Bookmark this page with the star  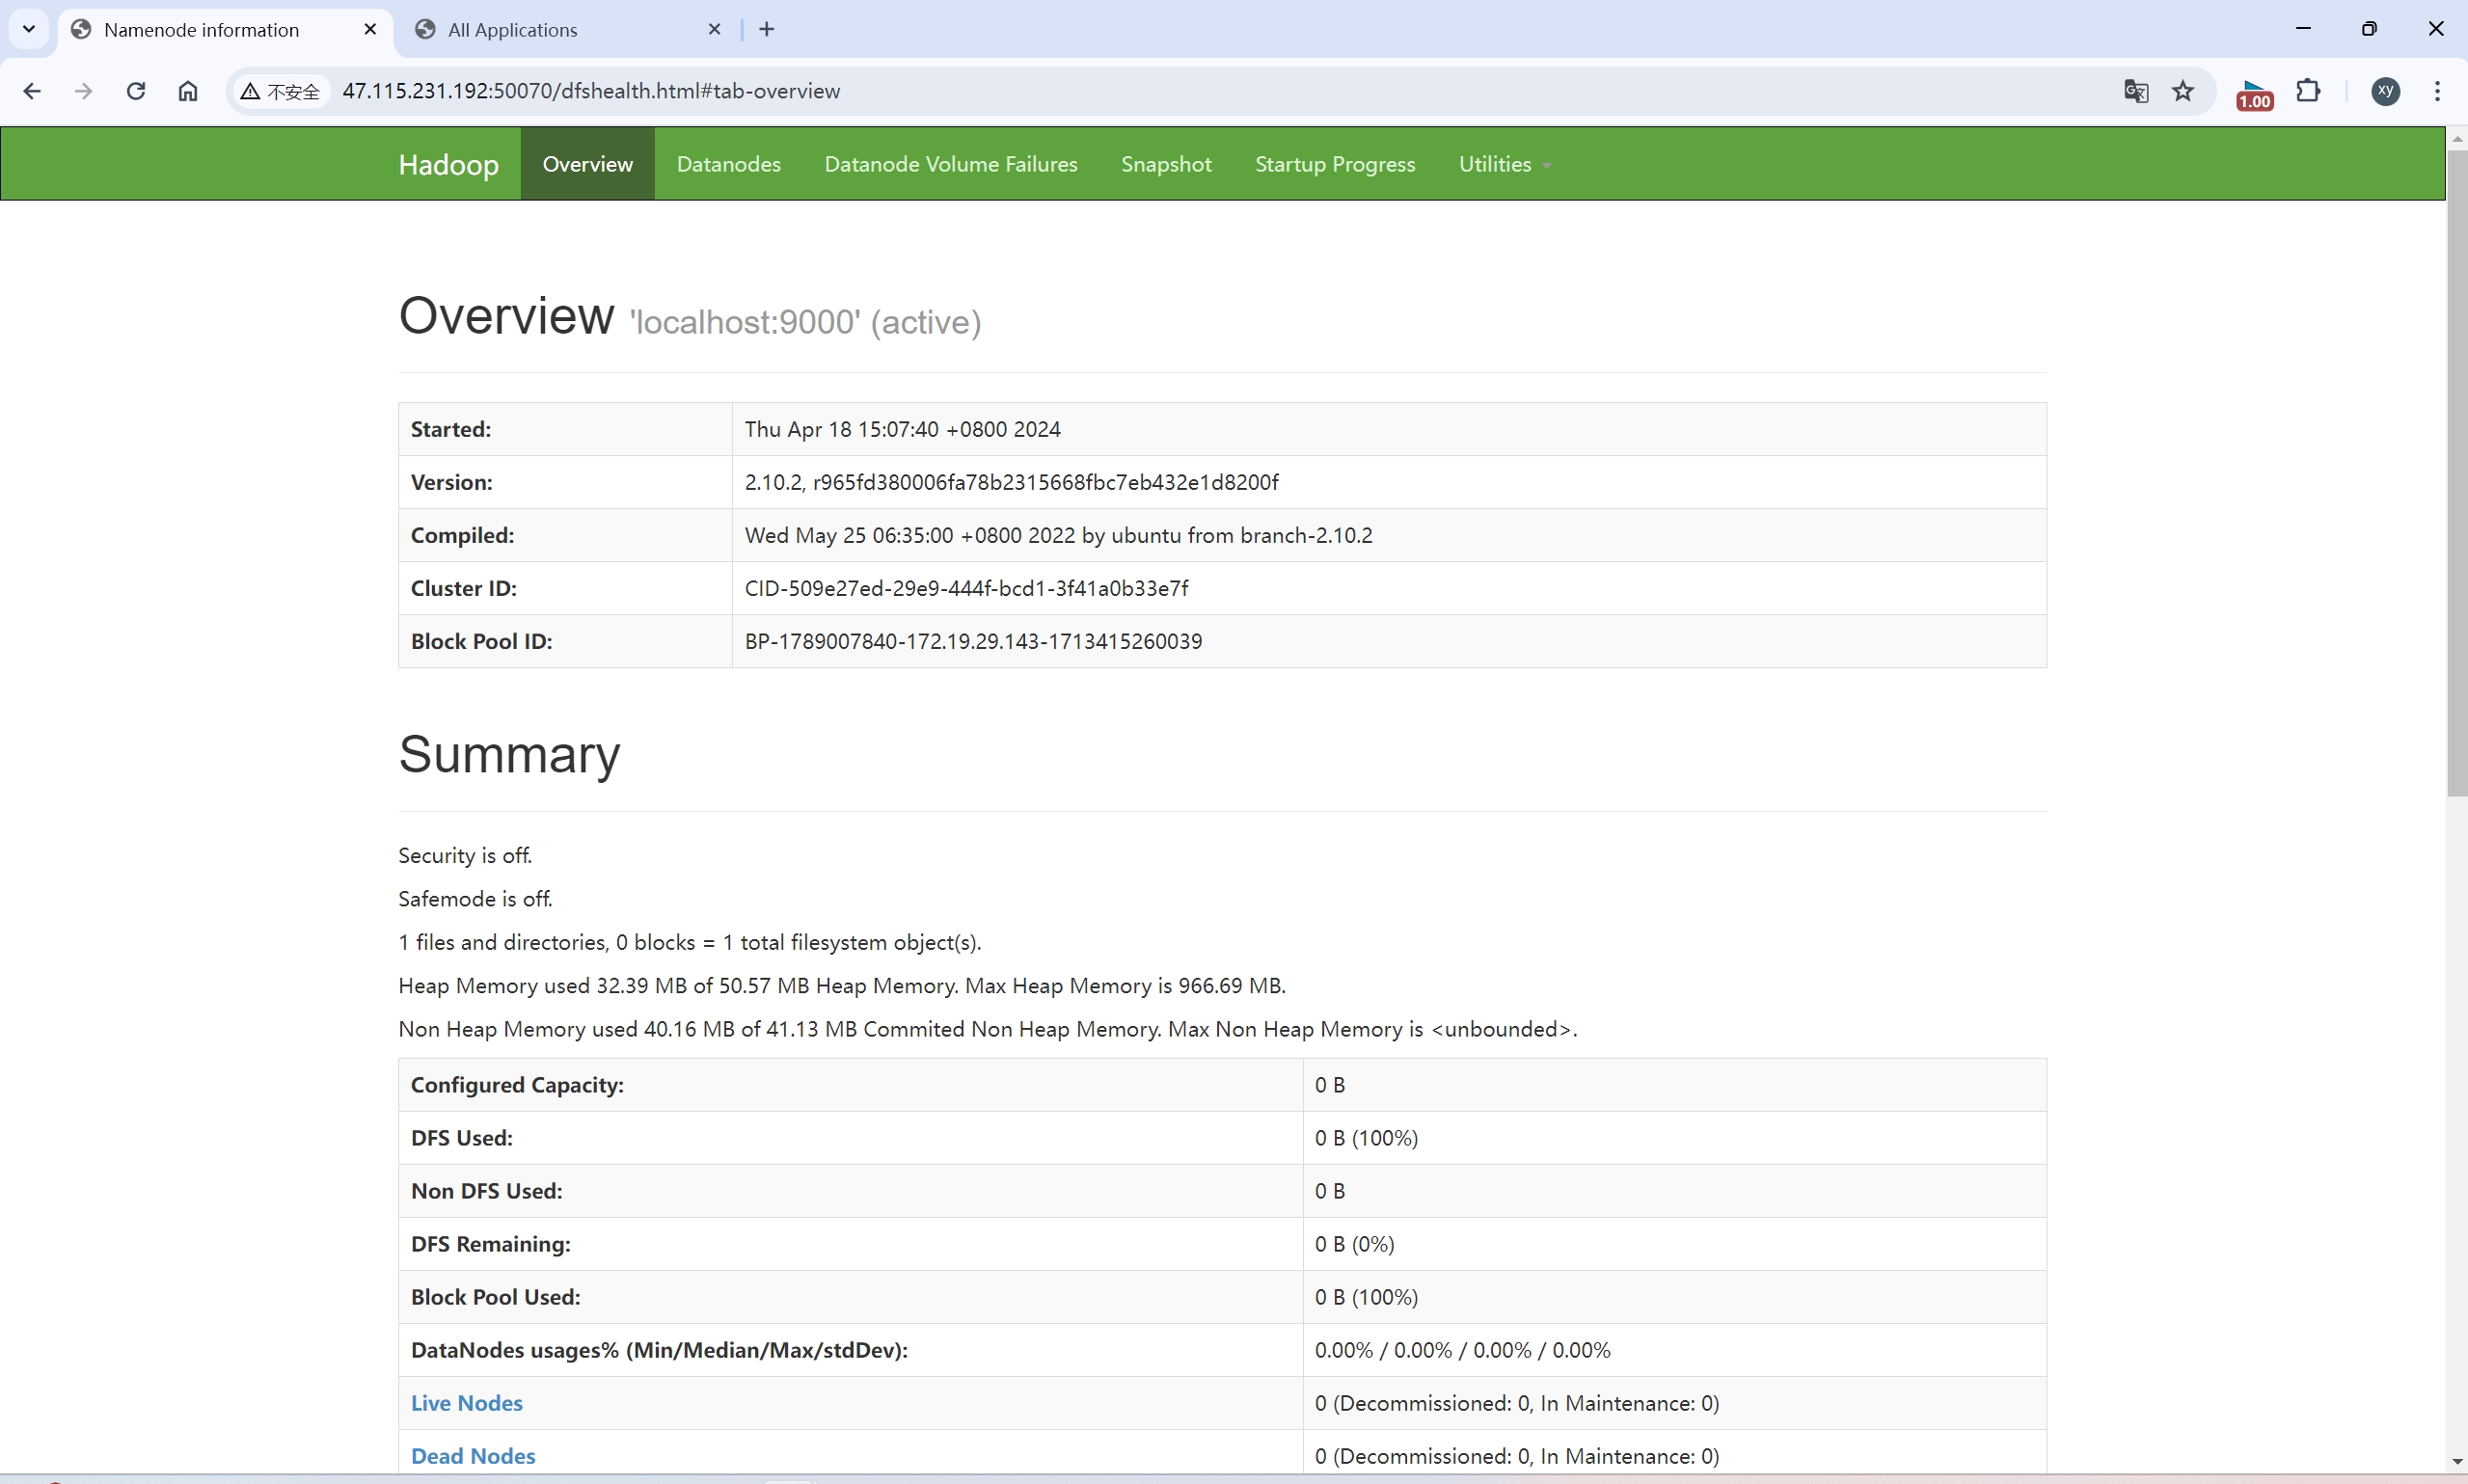2183,91
